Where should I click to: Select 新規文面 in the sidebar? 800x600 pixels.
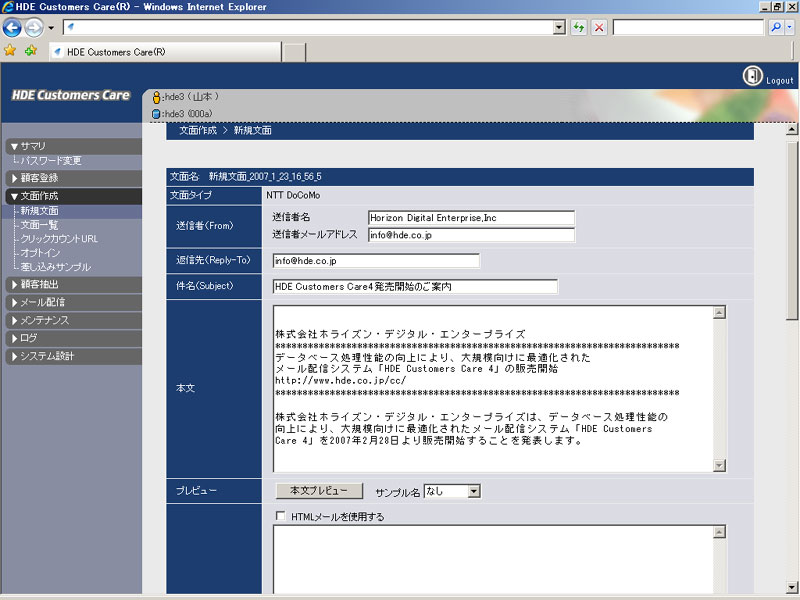click(x=39, y=211)
